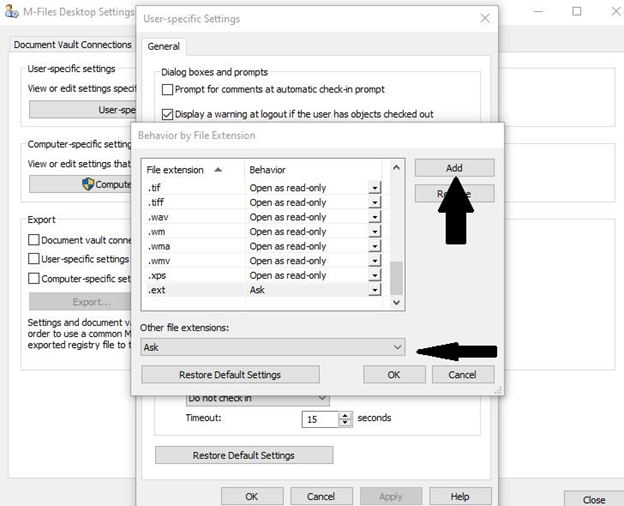Open behavior dropdown for .wm row
Viewport: 624px width, 506px height.
[374, 232]
